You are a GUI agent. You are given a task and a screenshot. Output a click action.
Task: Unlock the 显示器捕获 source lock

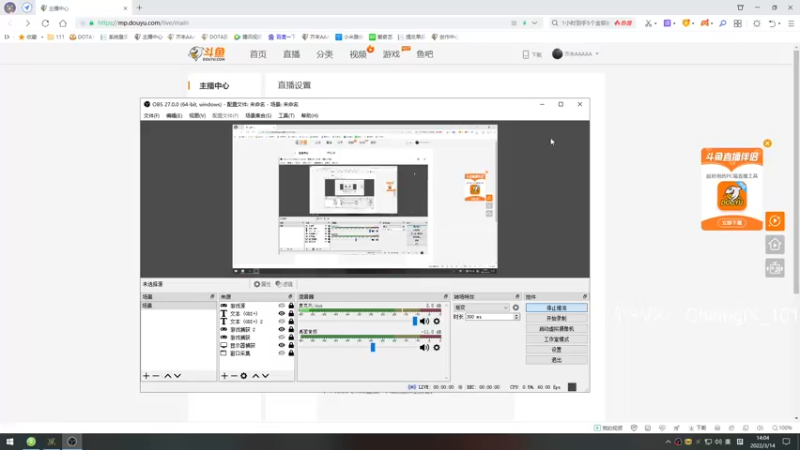tap(291, 345)
